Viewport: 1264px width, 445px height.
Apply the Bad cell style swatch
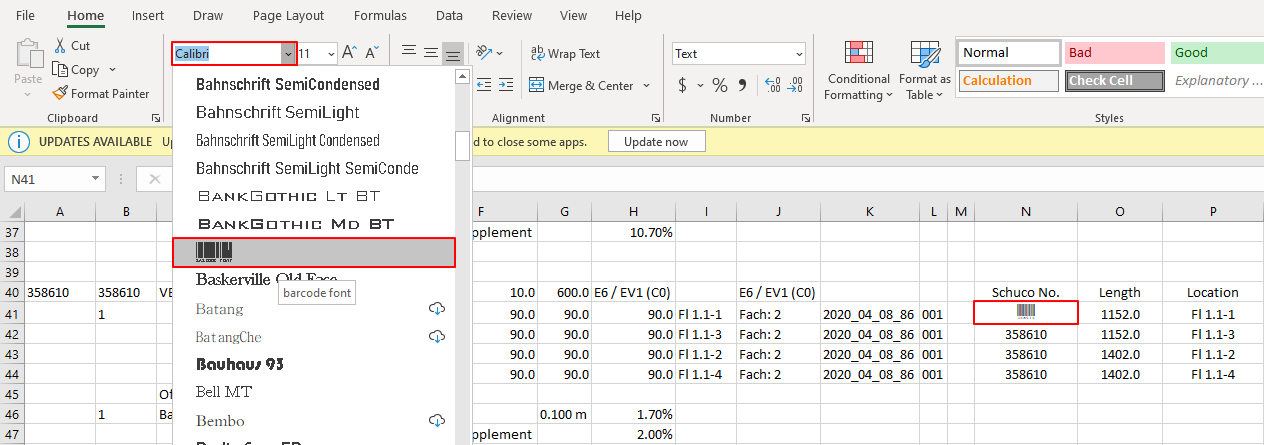[1113, 53]
